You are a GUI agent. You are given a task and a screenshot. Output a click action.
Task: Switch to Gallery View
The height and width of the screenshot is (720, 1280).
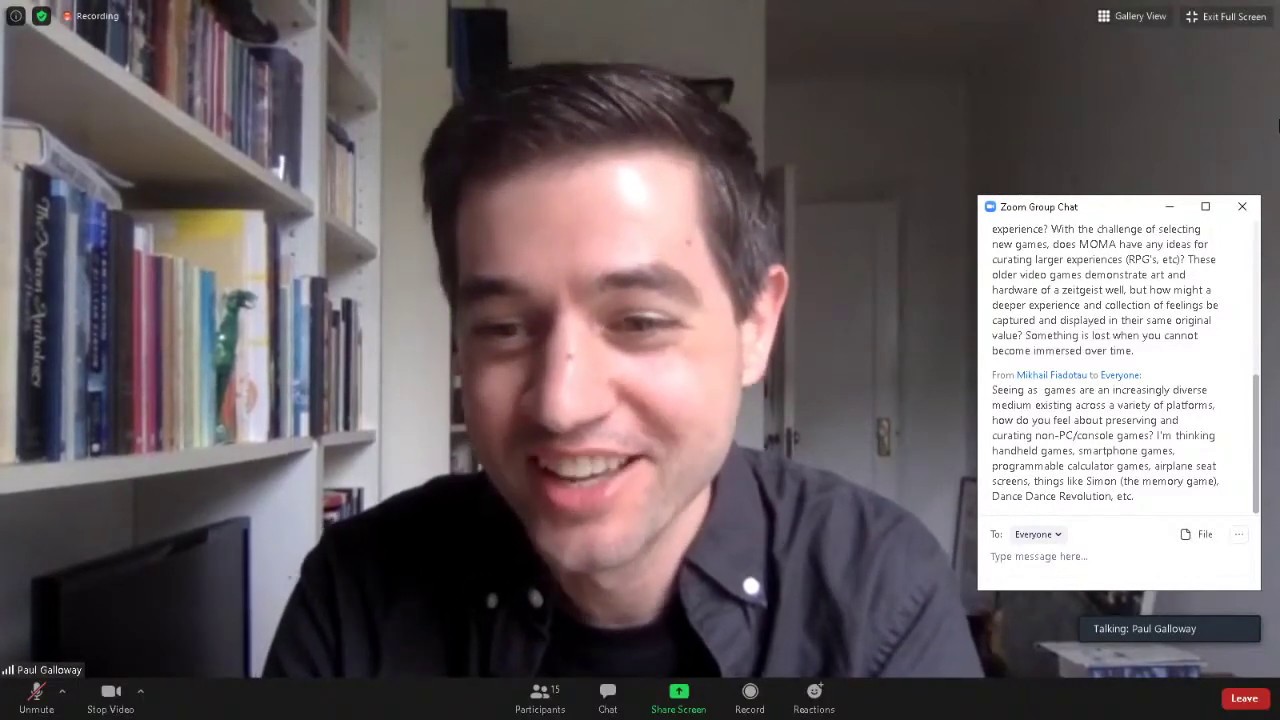(x=1132, y=16)
